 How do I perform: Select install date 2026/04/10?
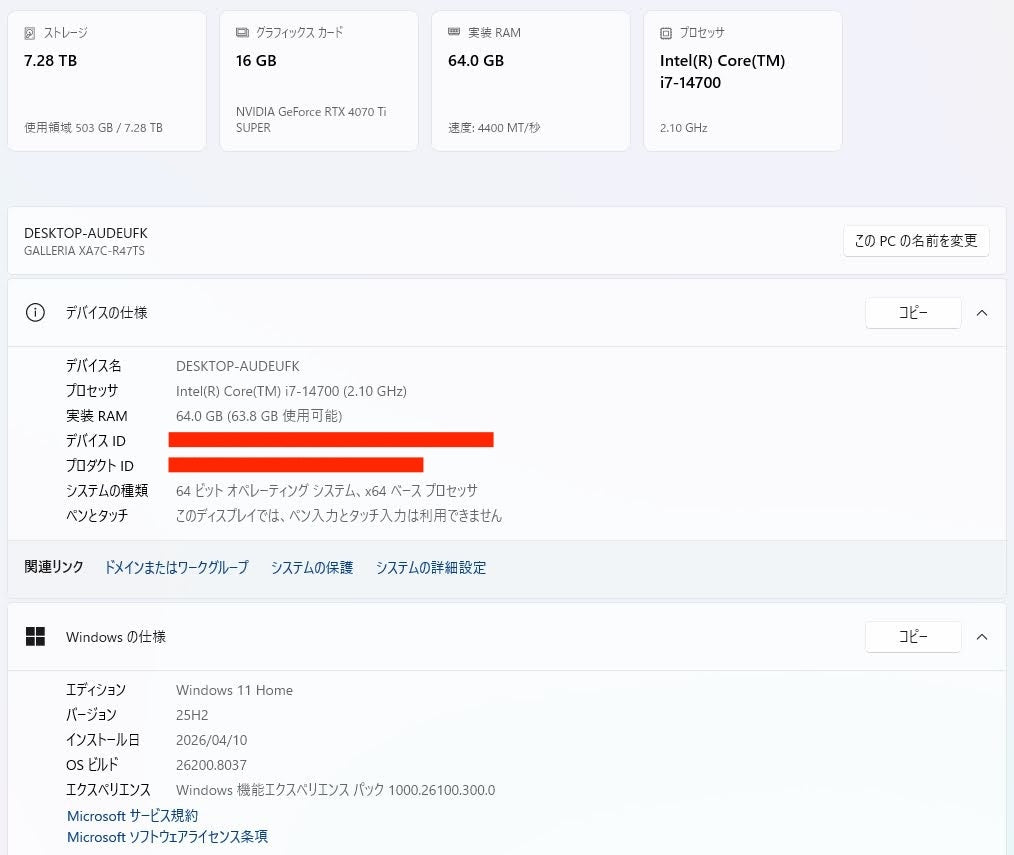(211, 740)
